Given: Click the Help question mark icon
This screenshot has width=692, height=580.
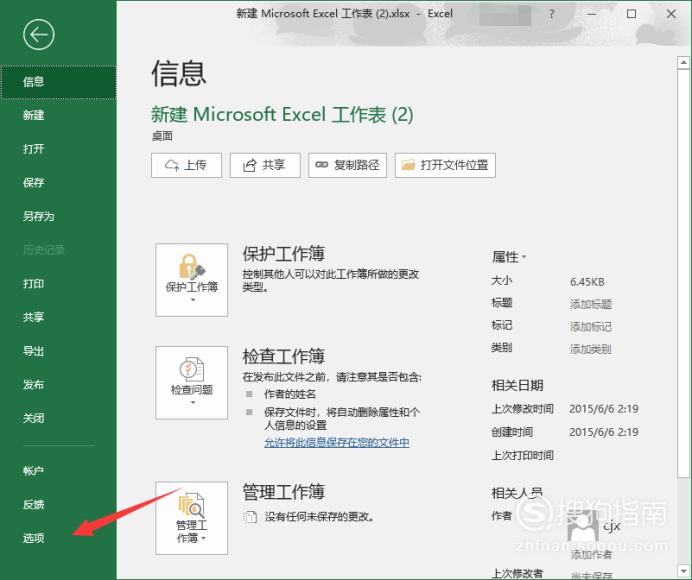Looking at the screenshot, I should point(552,14).
